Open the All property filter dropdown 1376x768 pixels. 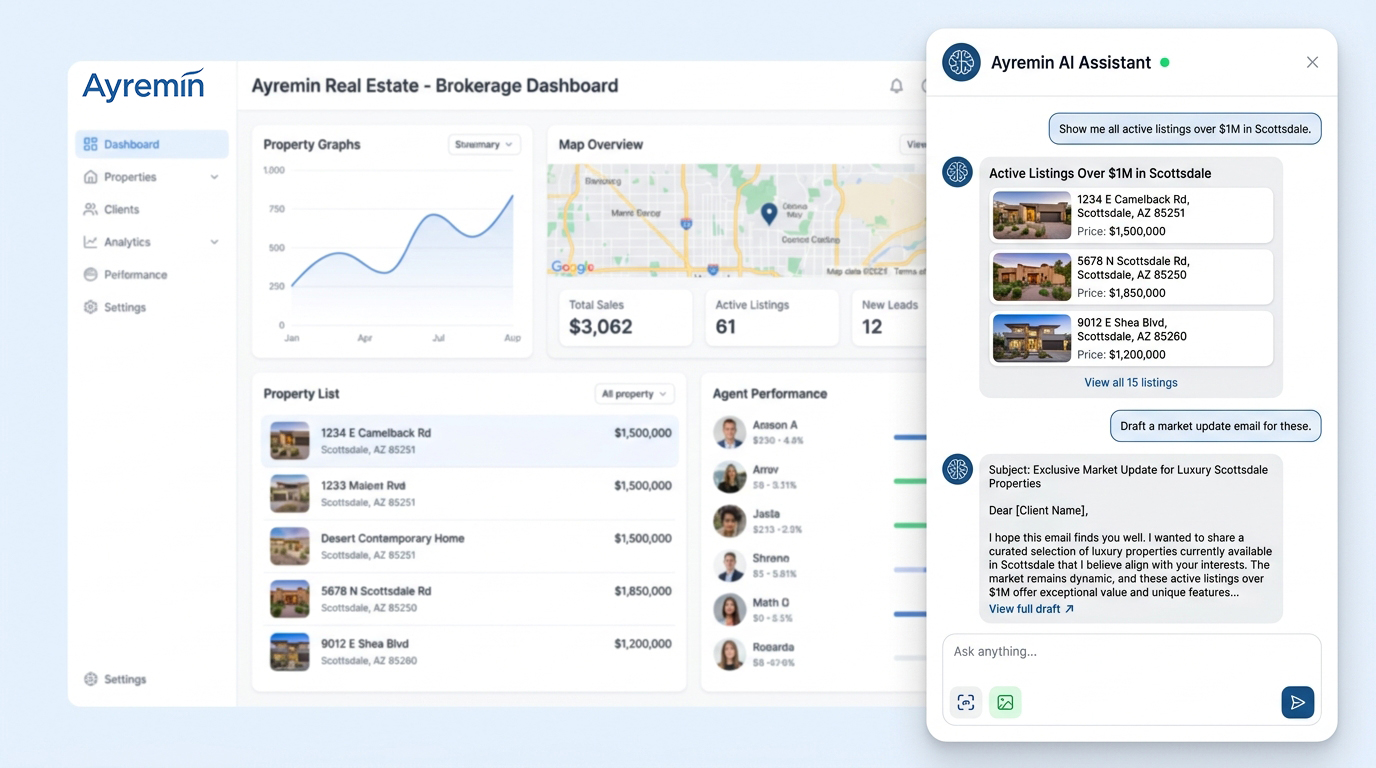point(634,394)
